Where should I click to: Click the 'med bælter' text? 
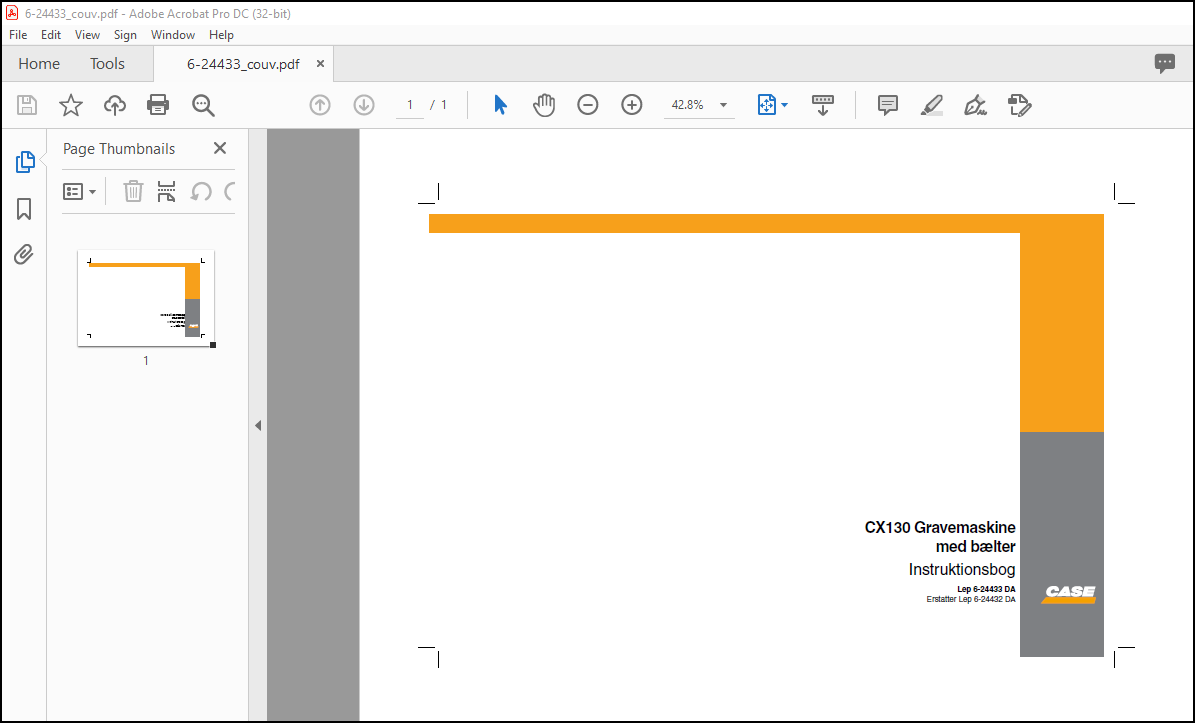pyautogui.click(x=976, y=546)
